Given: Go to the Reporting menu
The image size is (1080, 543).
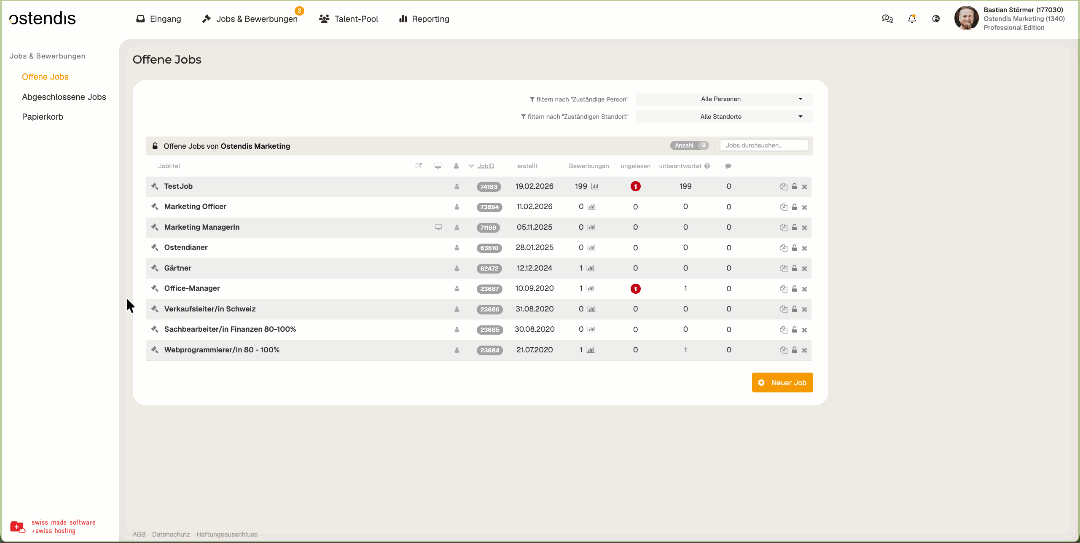Looking at the screenshot, I should click(x=424, y=19).
